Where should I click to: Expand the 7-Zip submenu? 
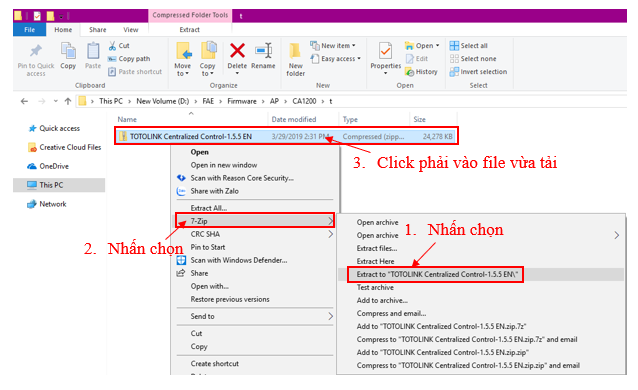click(255, 221)
